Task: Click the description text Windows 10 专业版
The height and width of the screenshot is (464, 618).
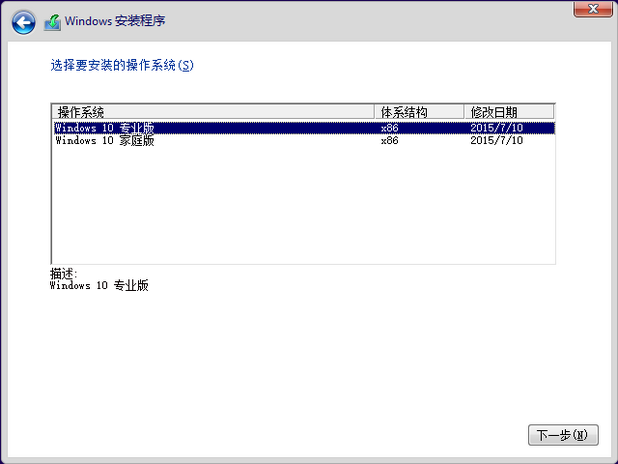Action: [99, 285]
